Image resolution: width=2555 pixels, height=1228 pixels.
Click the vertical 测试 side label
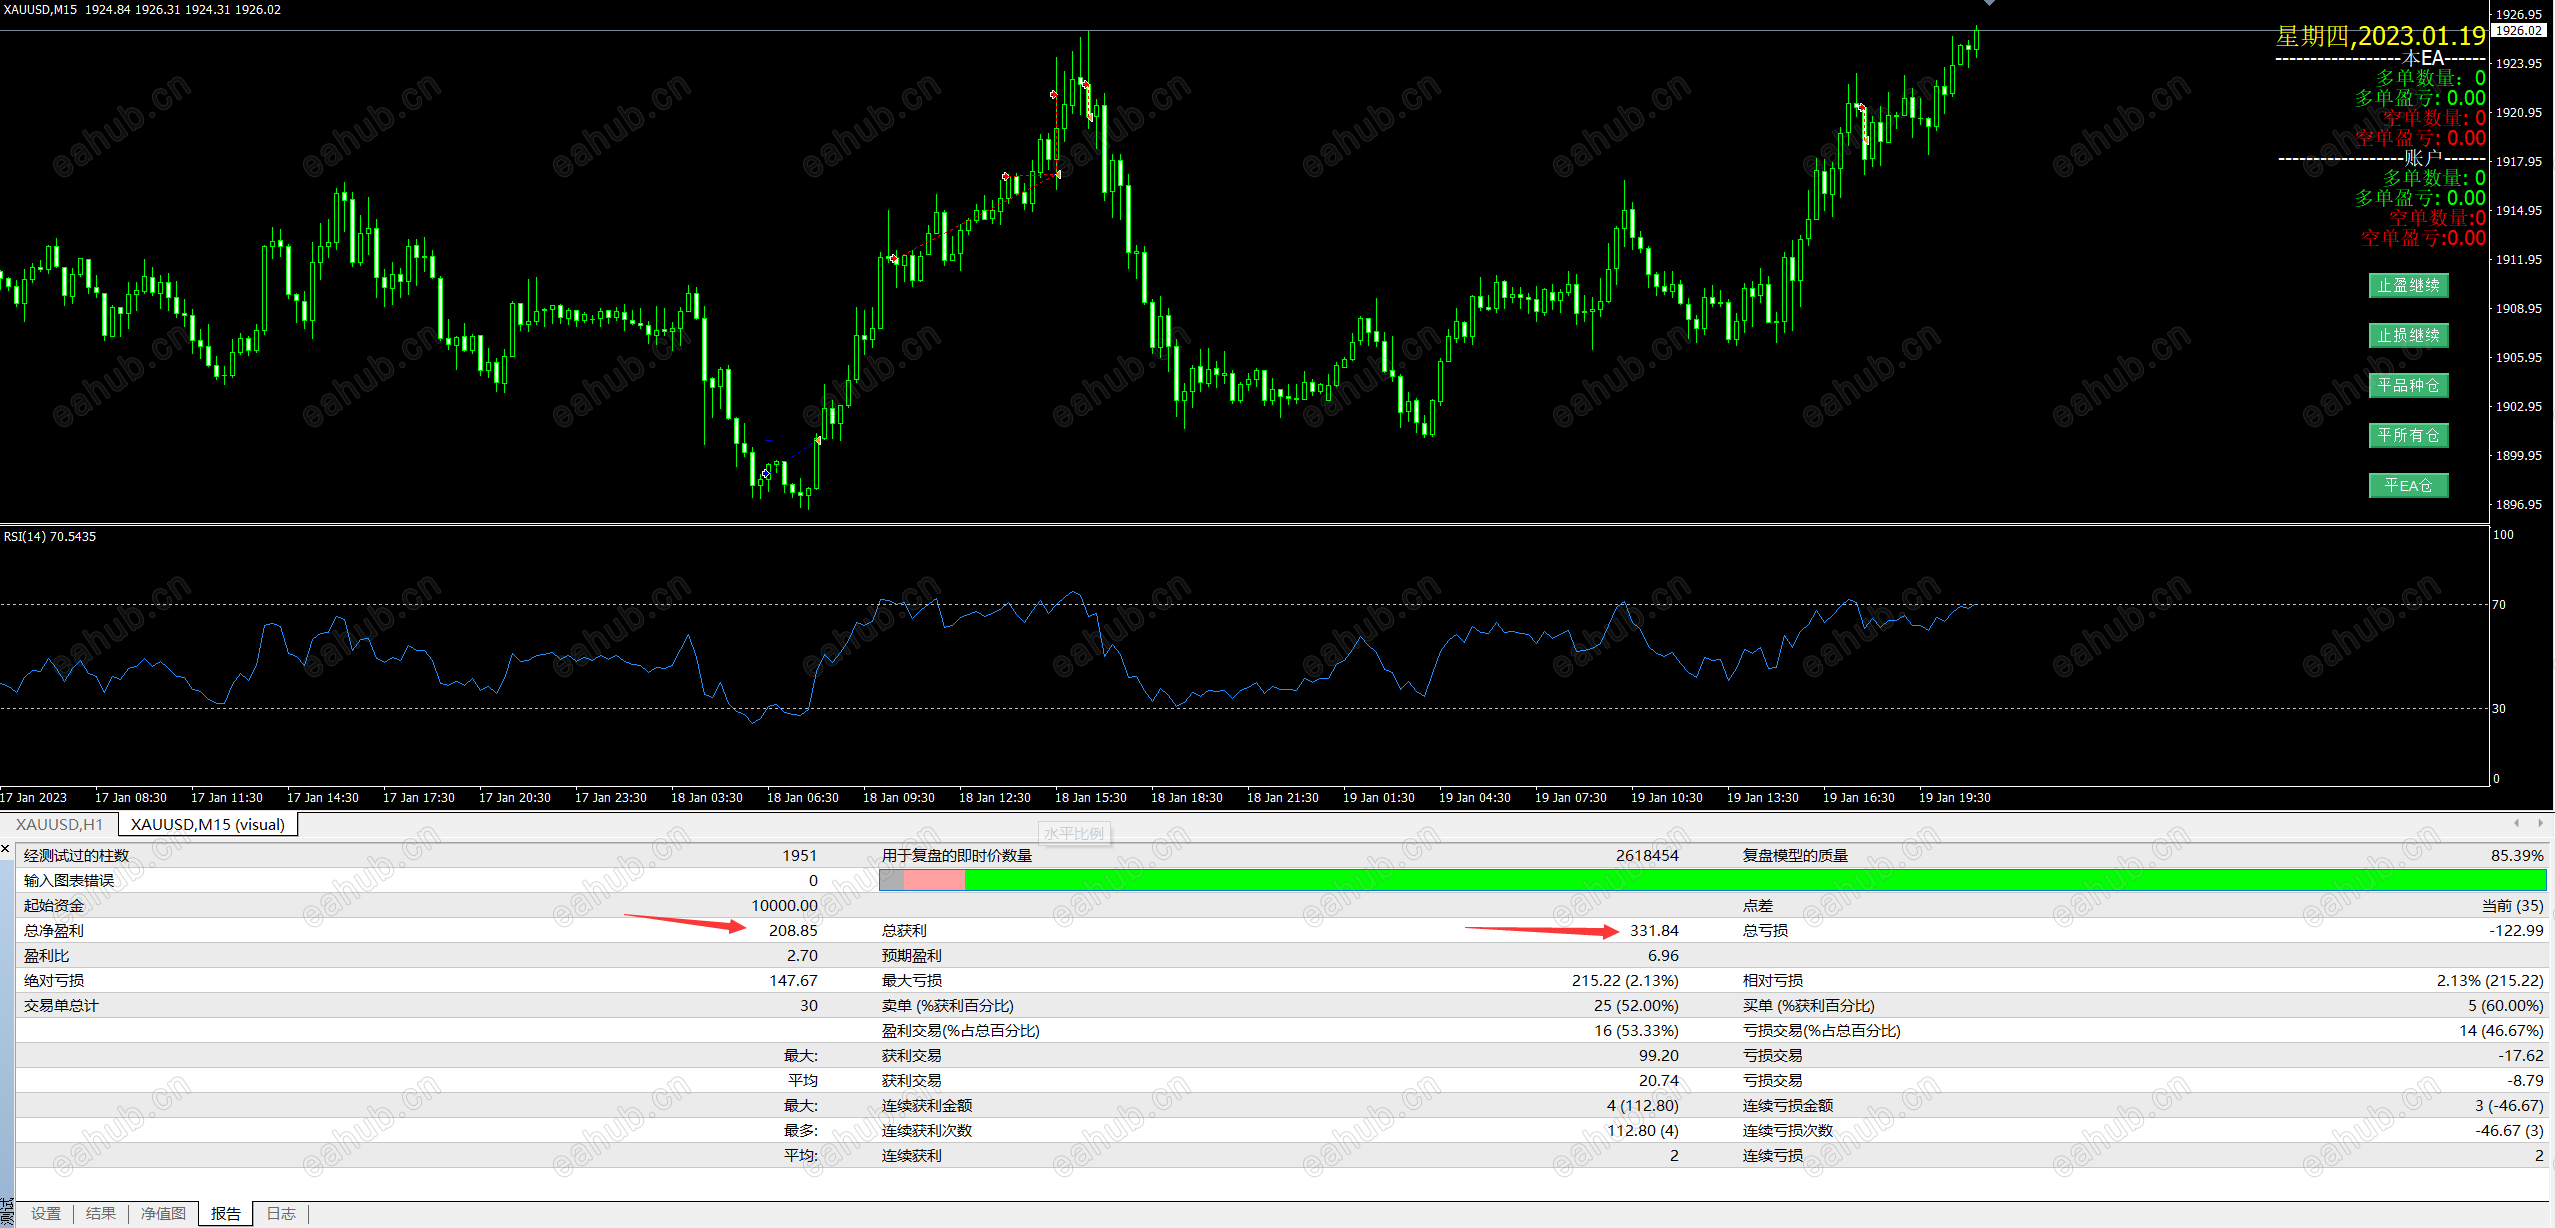pyautogui.click(x=7, y=1212)
